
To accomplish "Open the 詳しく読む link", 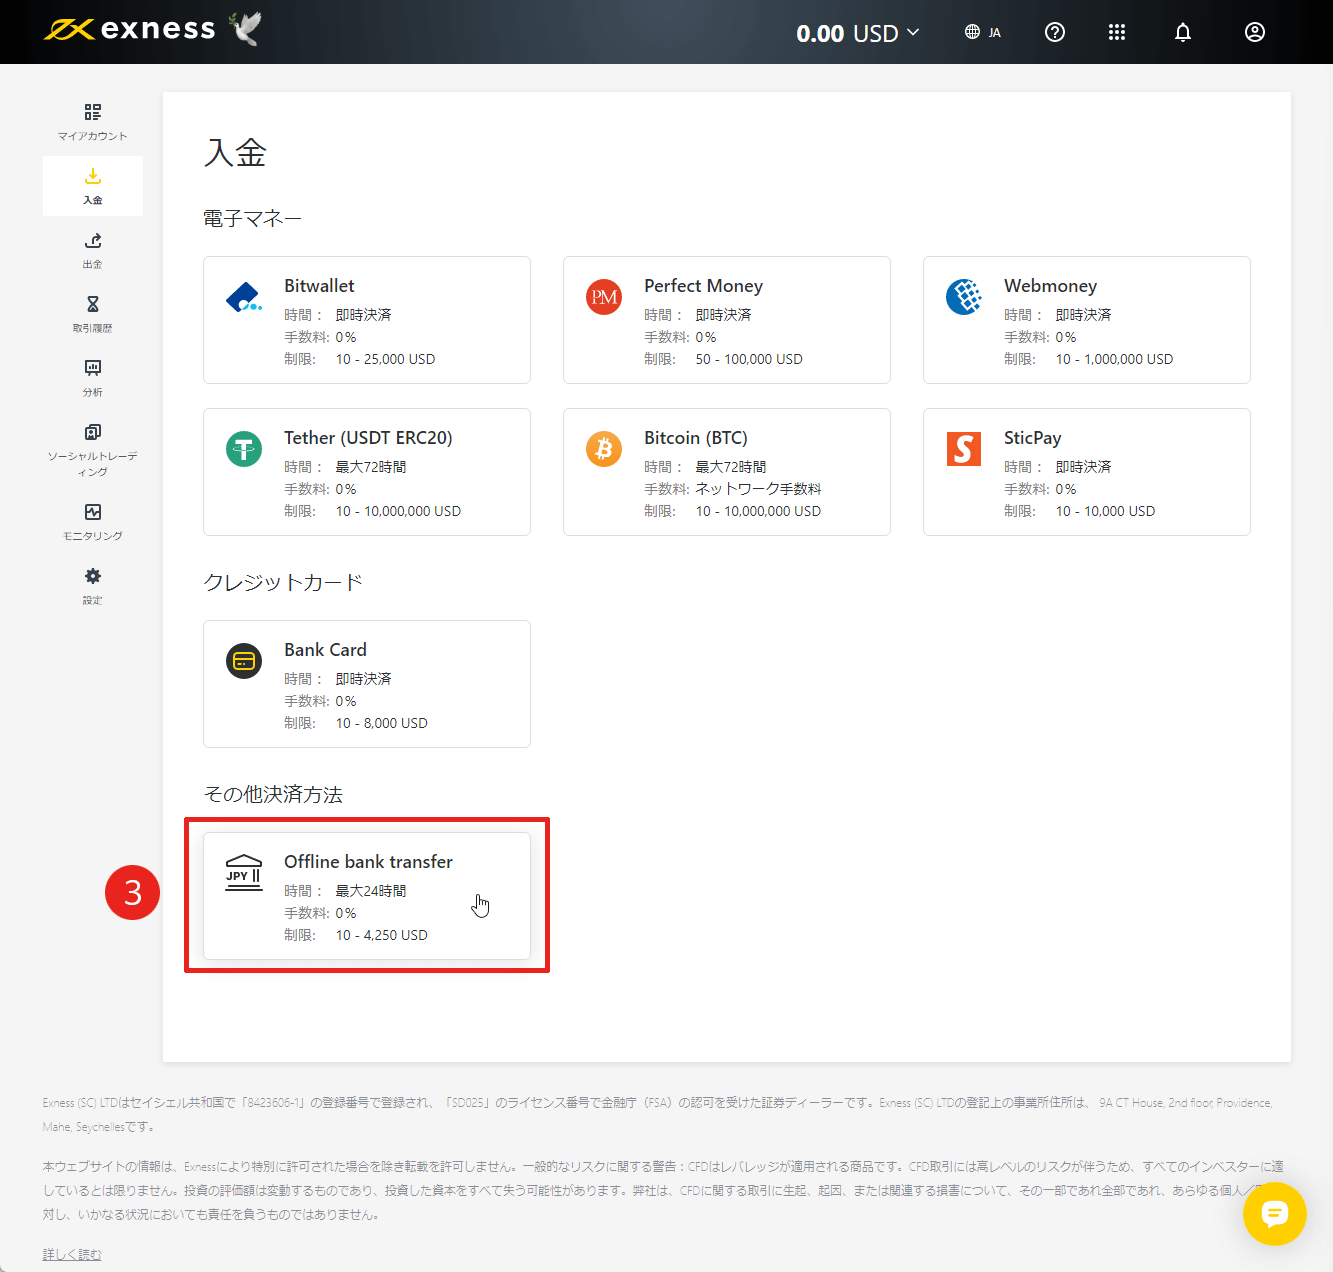I will (72, 1254).
